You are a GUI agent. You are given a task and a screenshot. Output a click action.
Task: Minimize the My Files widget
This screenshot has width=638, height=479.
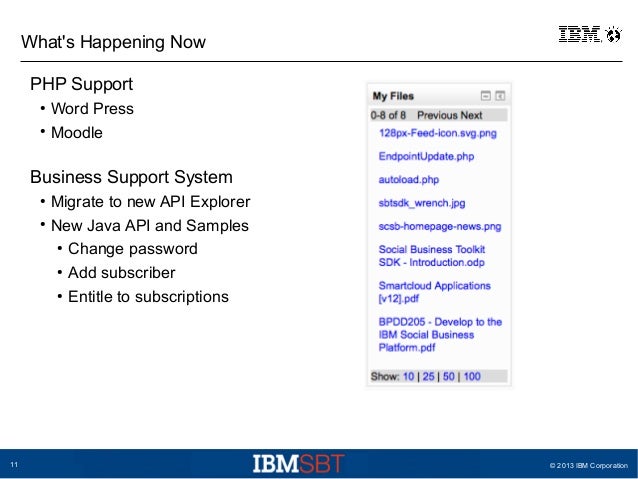(x=485, y=96)
